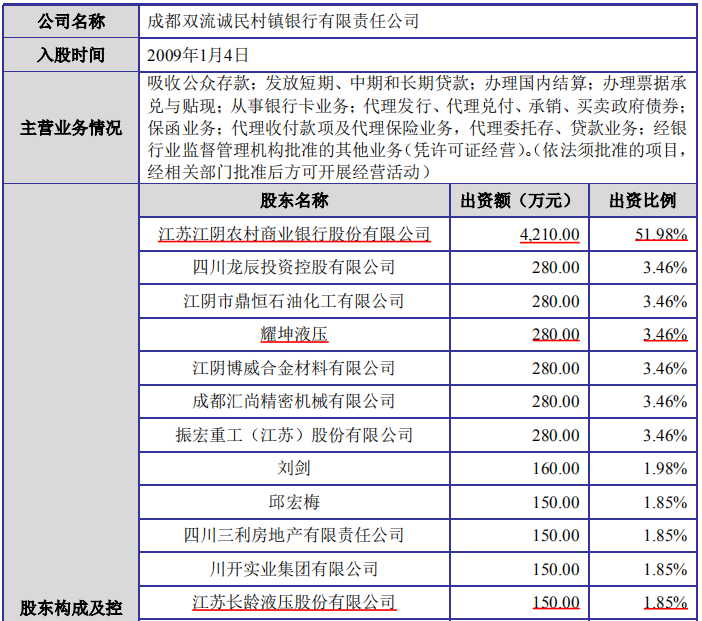The image size is (702, 621).
Task: Click 3.46% in the 振宏重工 row
Action: 665,435
